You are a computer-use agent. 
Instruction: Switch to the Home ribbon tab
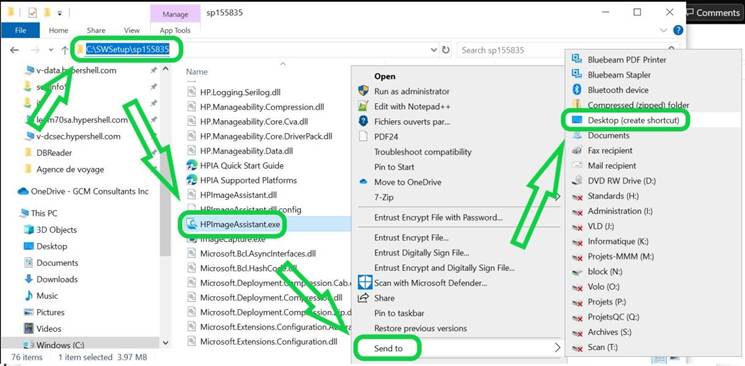(58, 30)
